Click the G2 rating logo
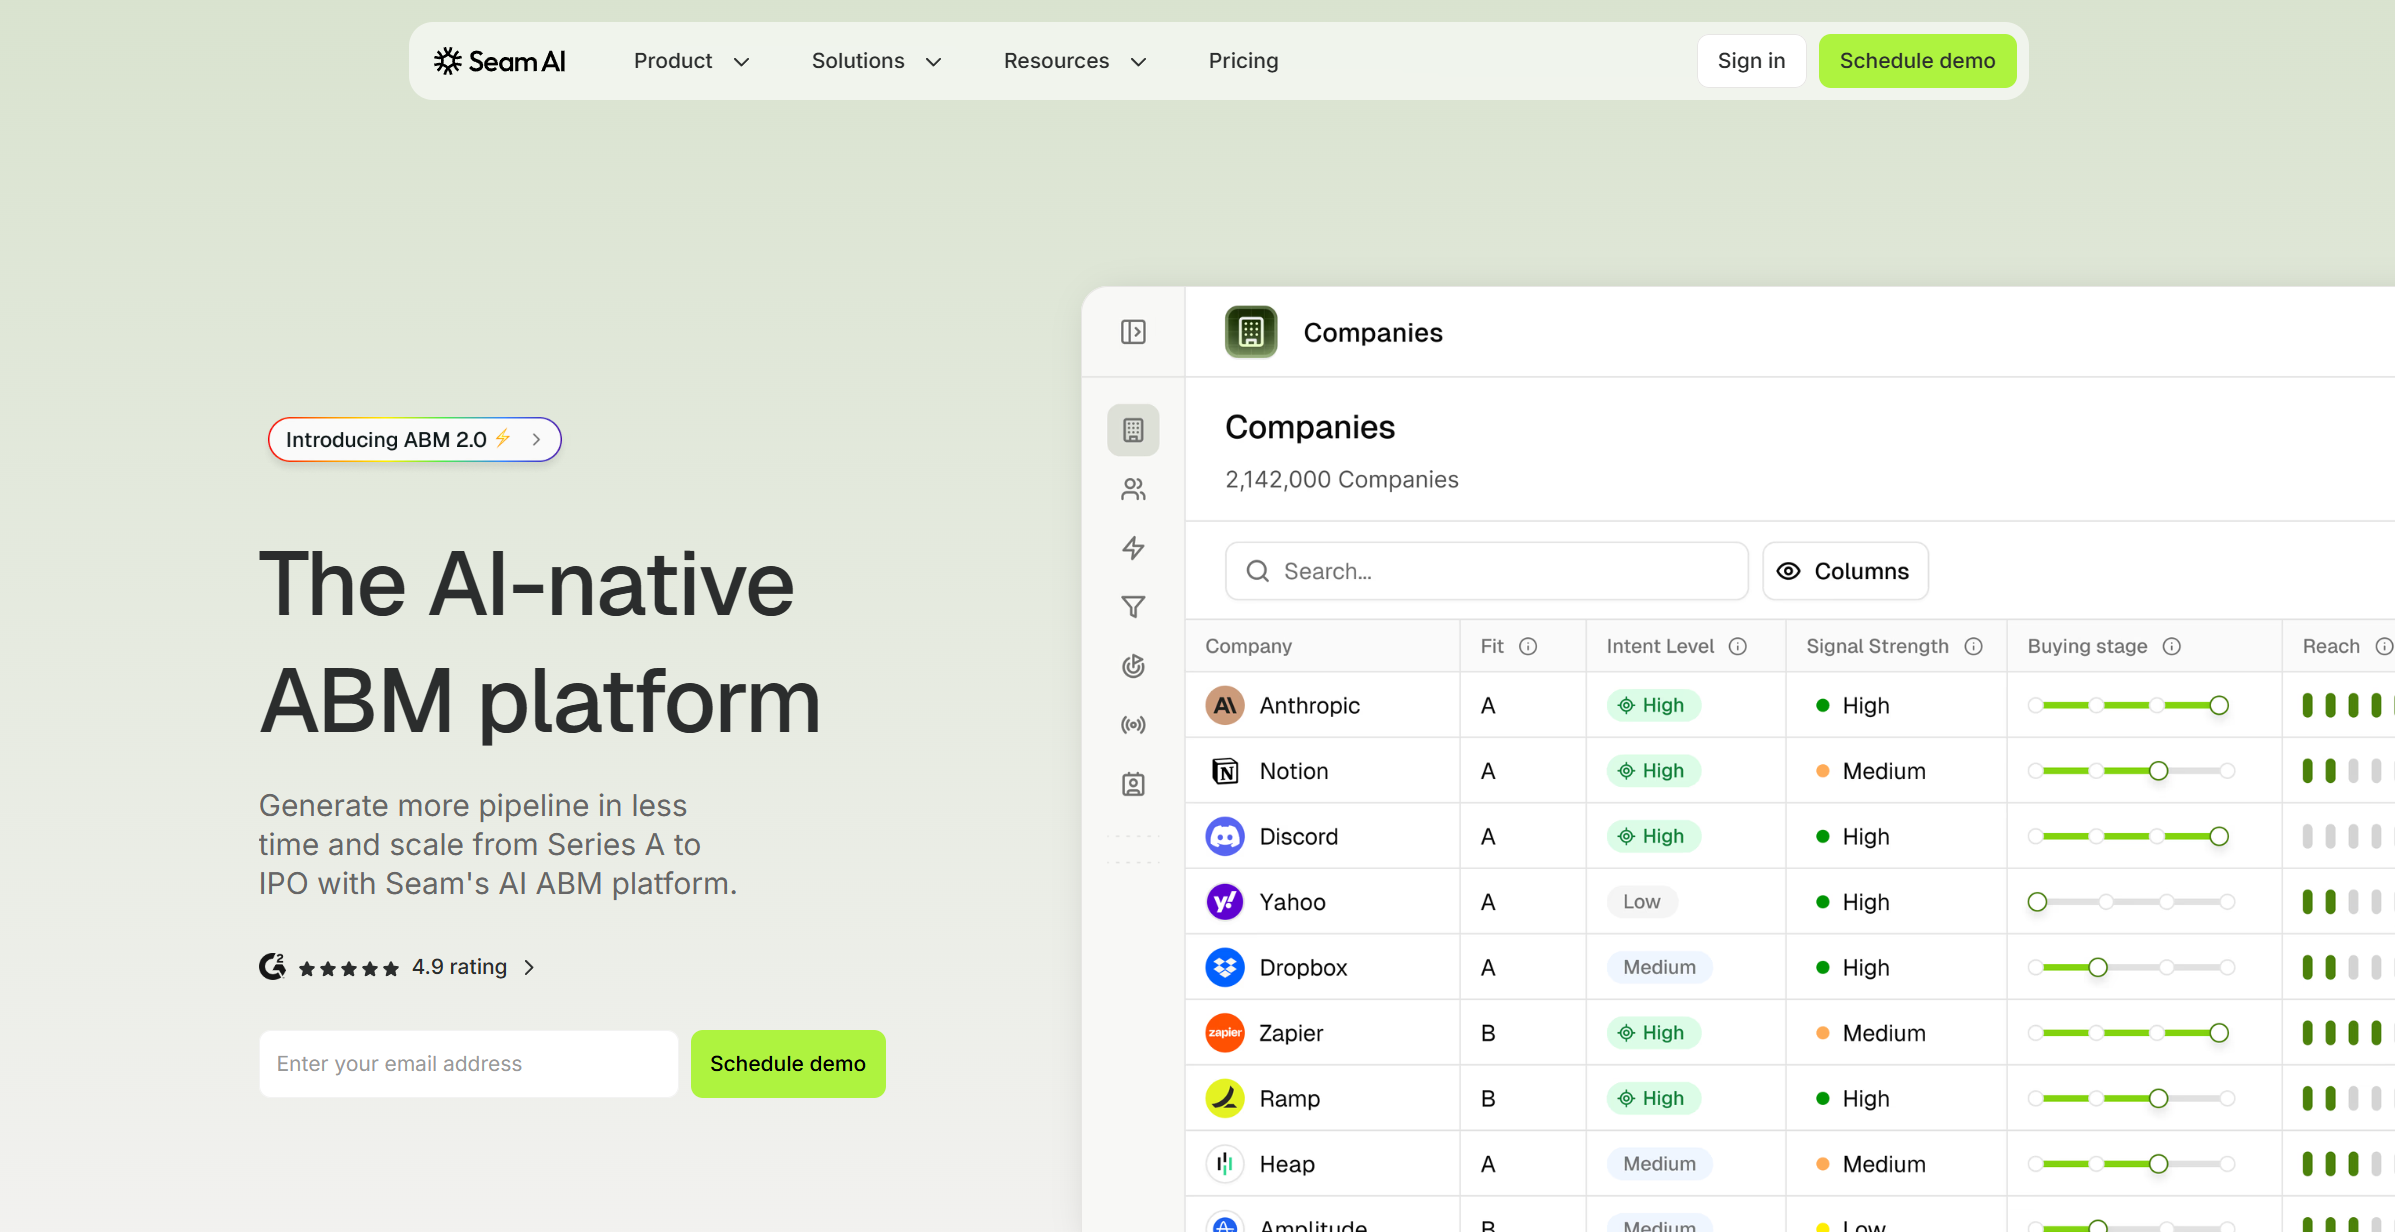Viewport: 2395px width, 1232px height. [x=272, y=967]
